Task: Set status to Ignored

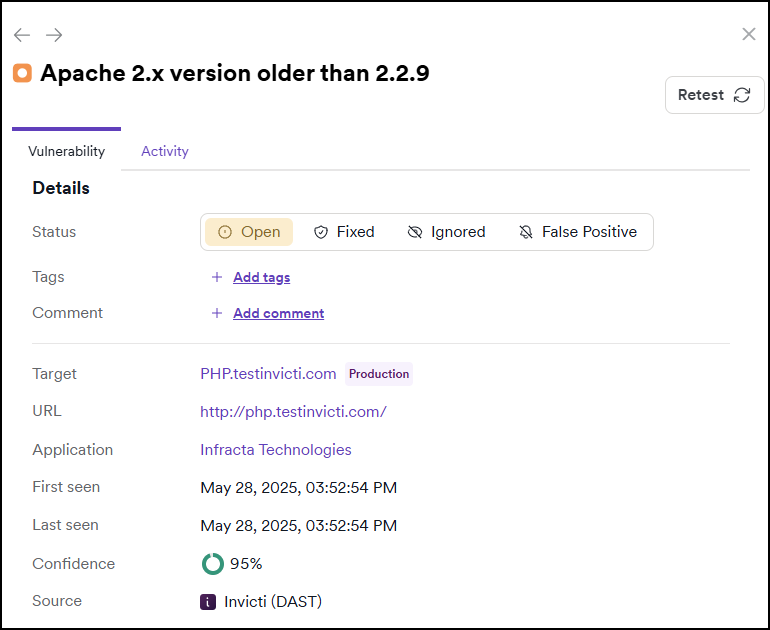Action: (x=446, y=232)
